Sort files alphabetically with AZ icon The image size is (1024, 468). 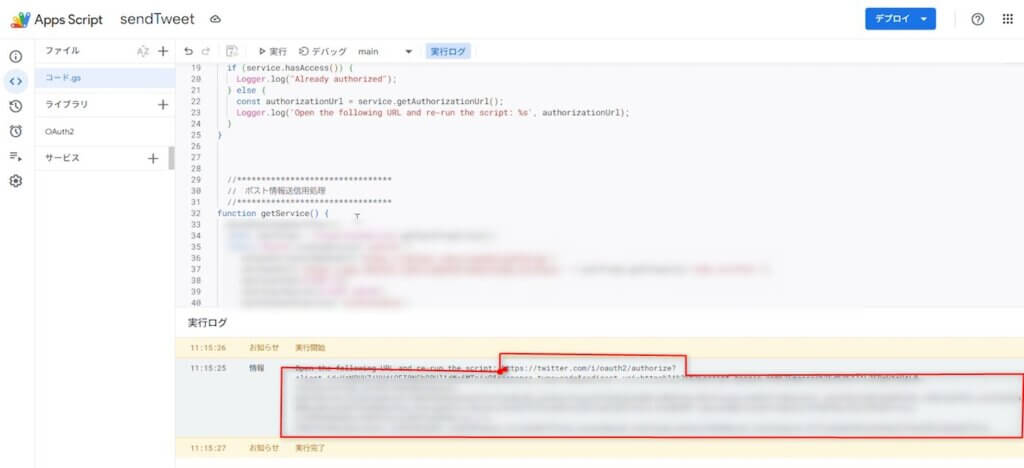pos(143,51)
